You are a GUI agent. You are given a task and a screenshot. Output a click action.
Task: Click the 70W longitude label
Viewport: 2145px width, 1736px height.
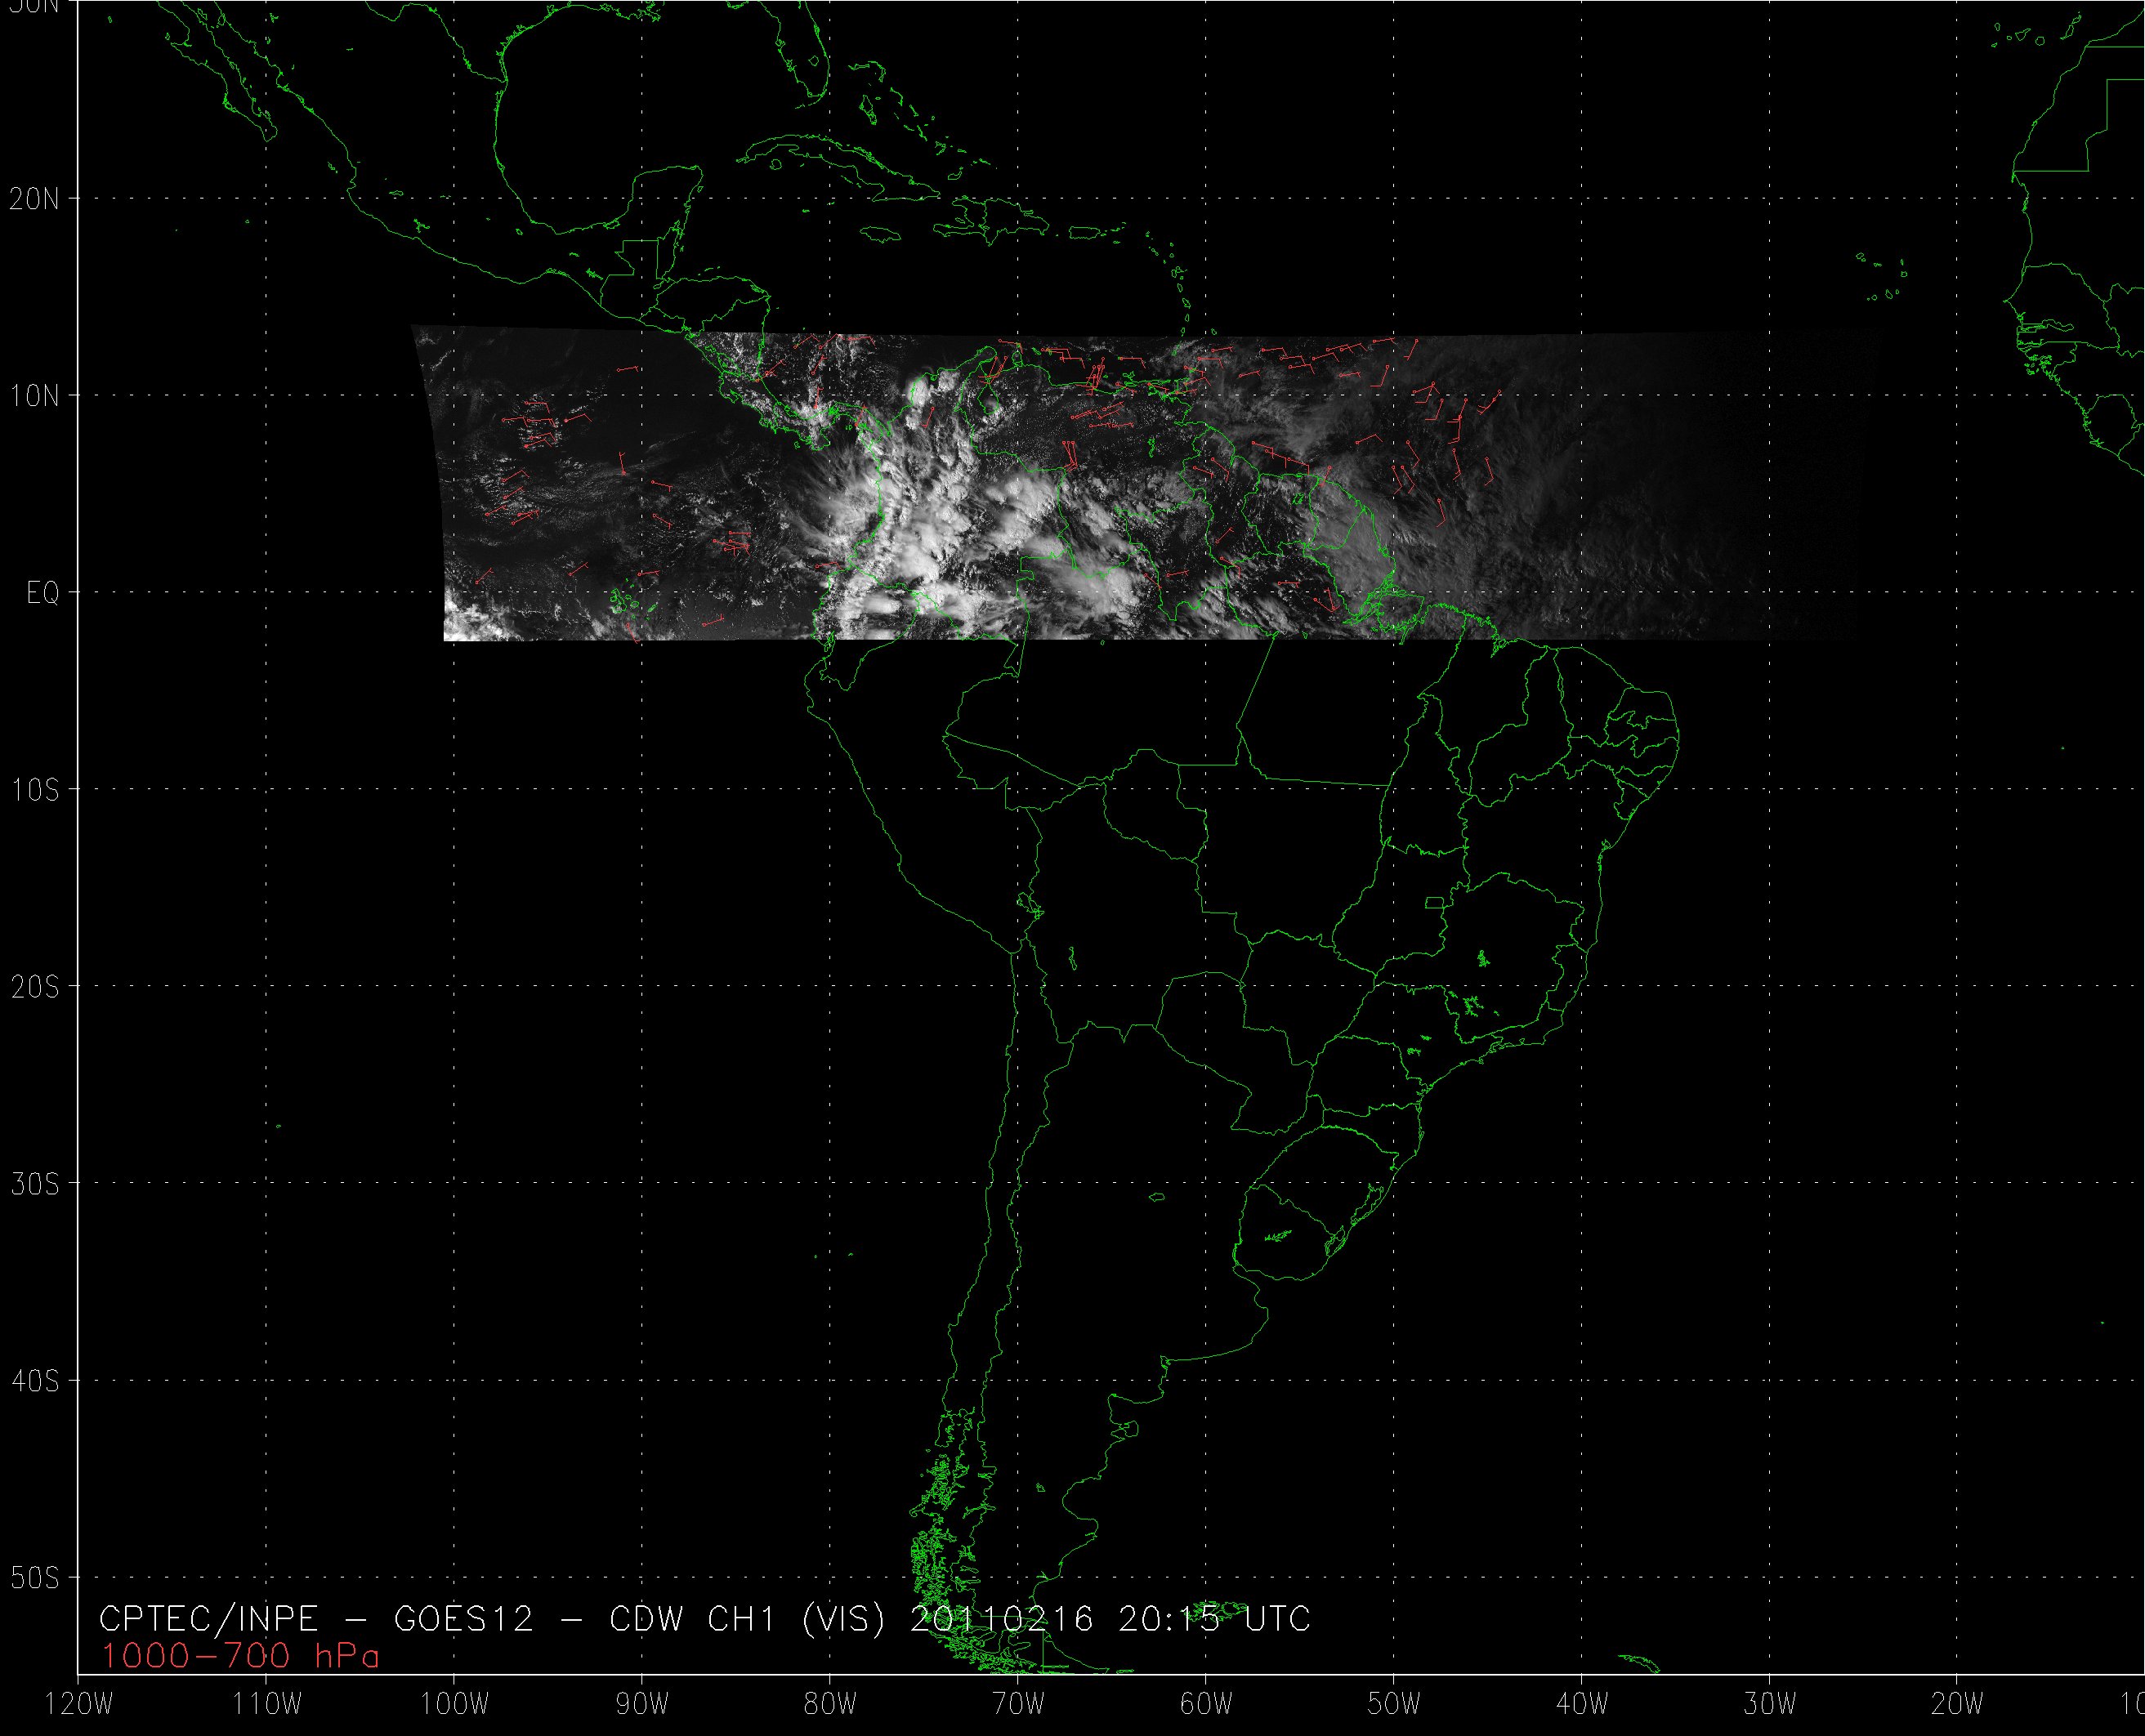[1018, 1705]
